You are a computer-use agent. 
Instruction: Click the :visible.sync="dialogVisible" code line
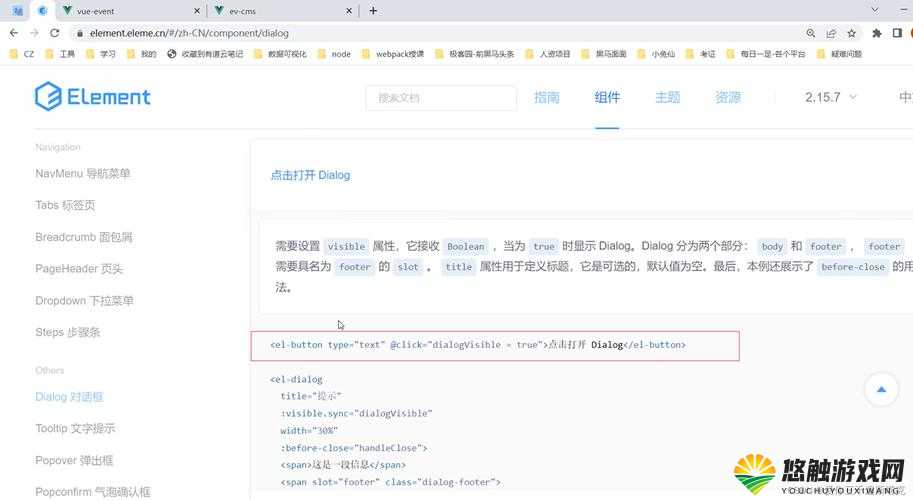click(x=356, y=413)
